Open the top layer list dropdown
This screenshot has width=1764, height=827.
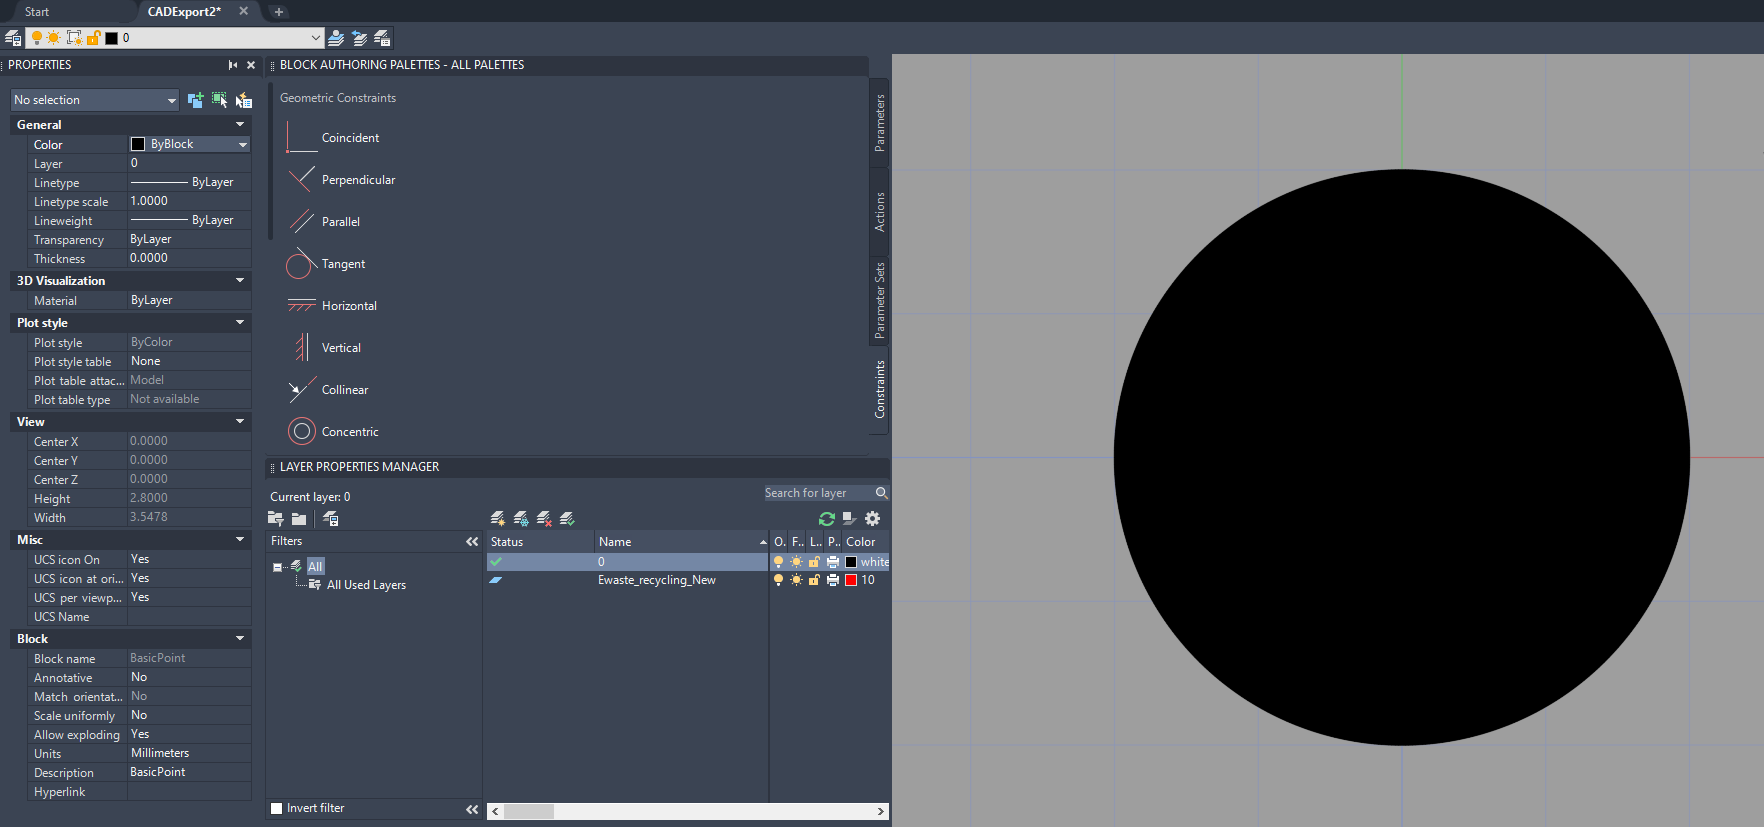[x=316, y=38]
